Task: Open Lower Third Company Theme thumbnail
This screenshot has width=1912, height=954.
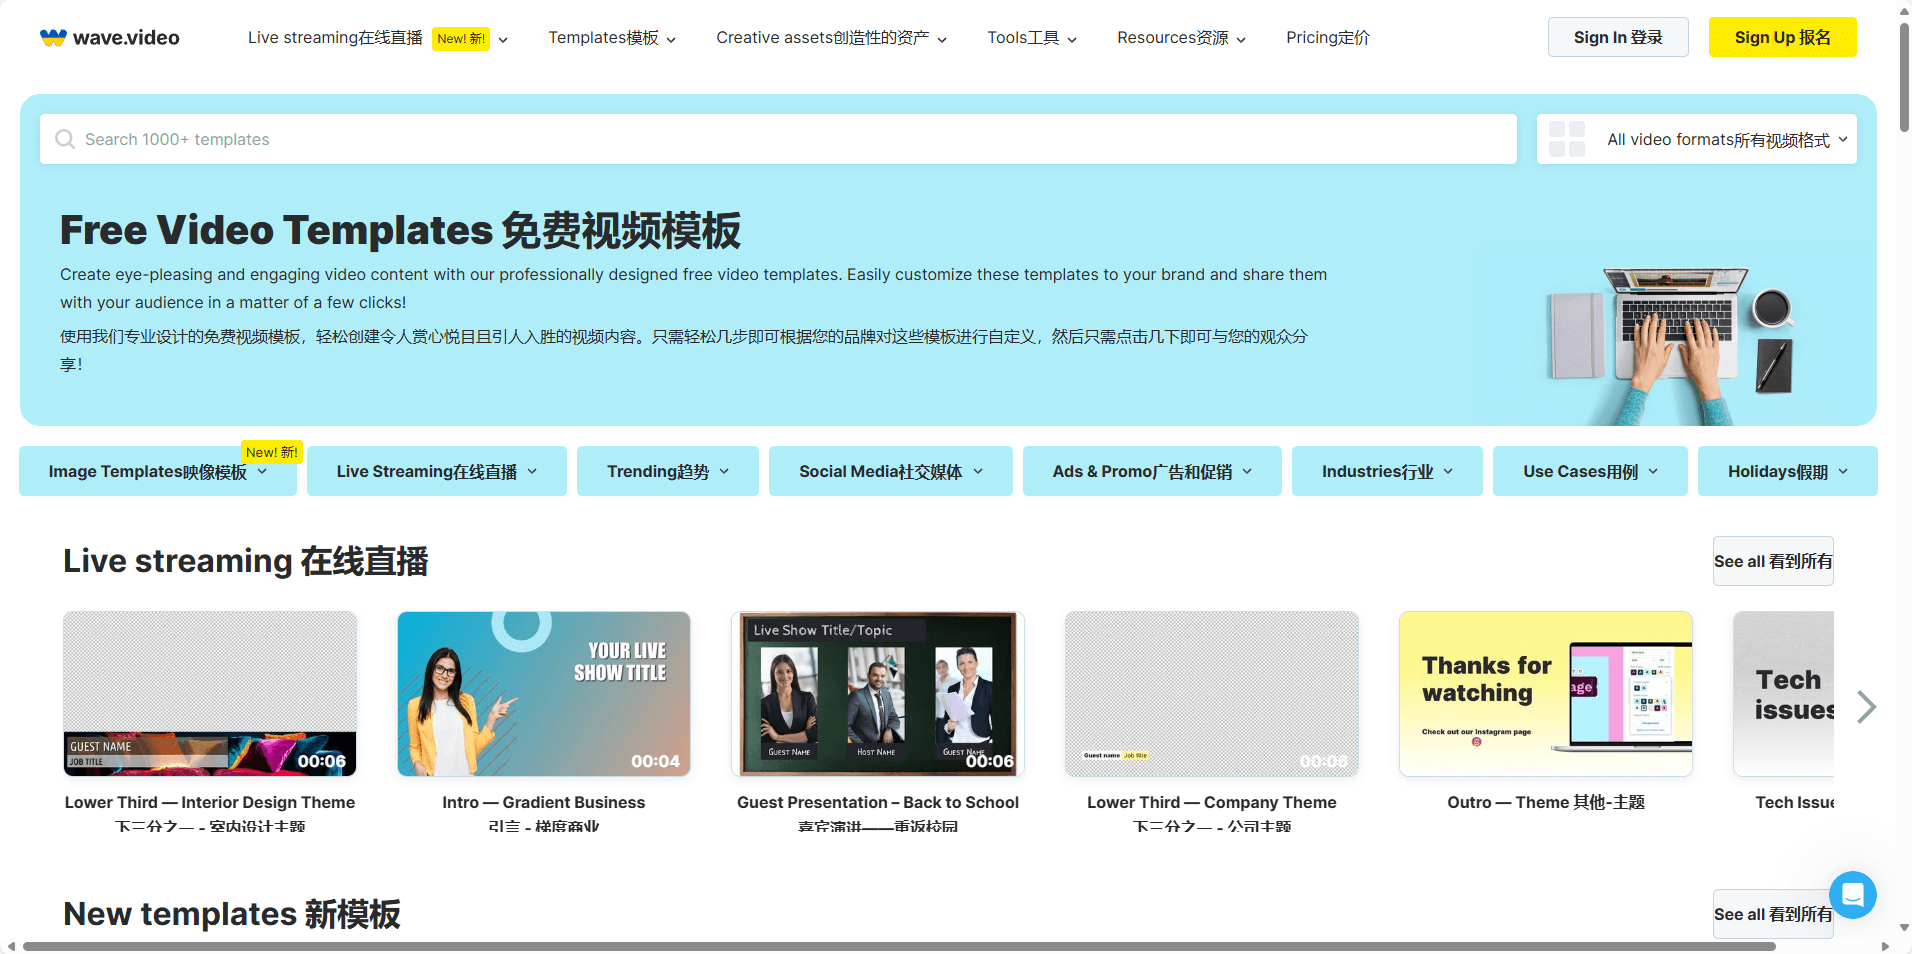Action: 1212,694
